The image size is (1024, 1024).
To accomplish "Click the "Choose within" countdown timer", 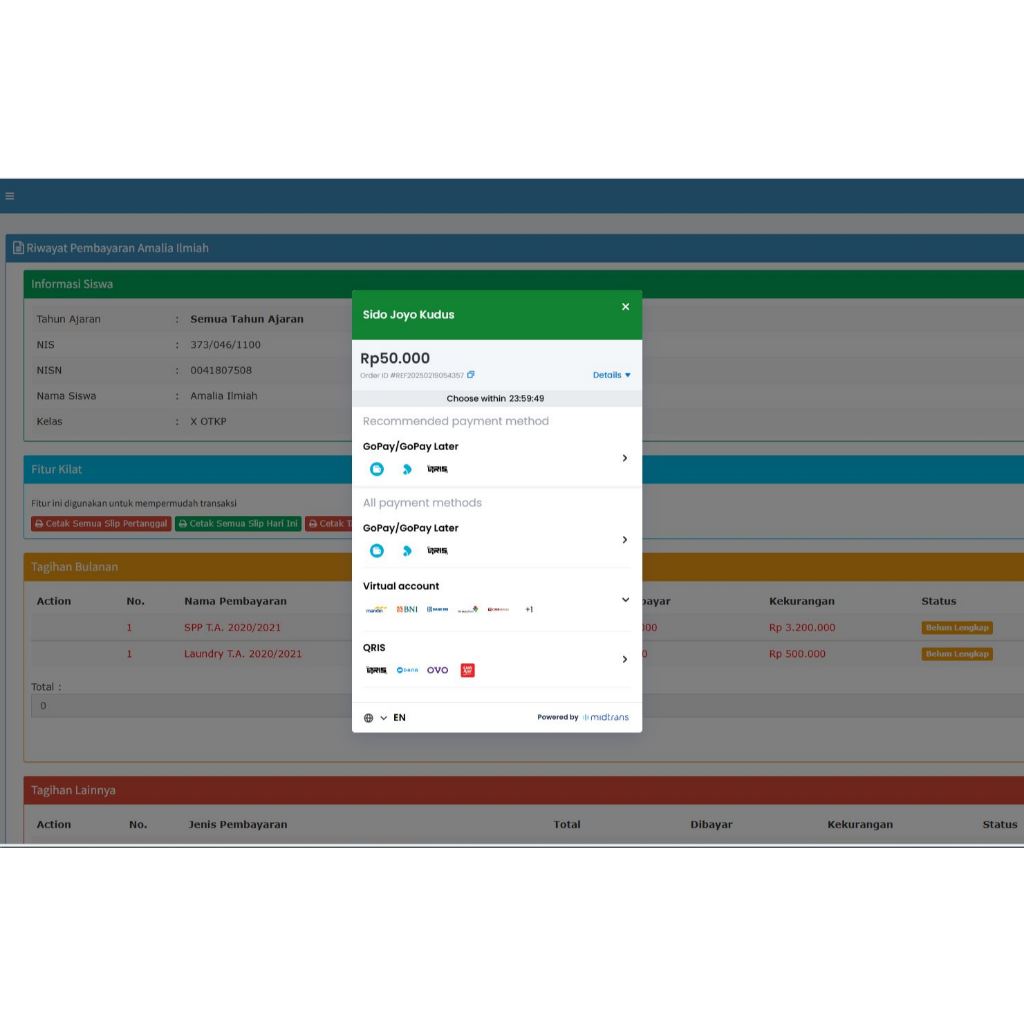I will 496,398.
